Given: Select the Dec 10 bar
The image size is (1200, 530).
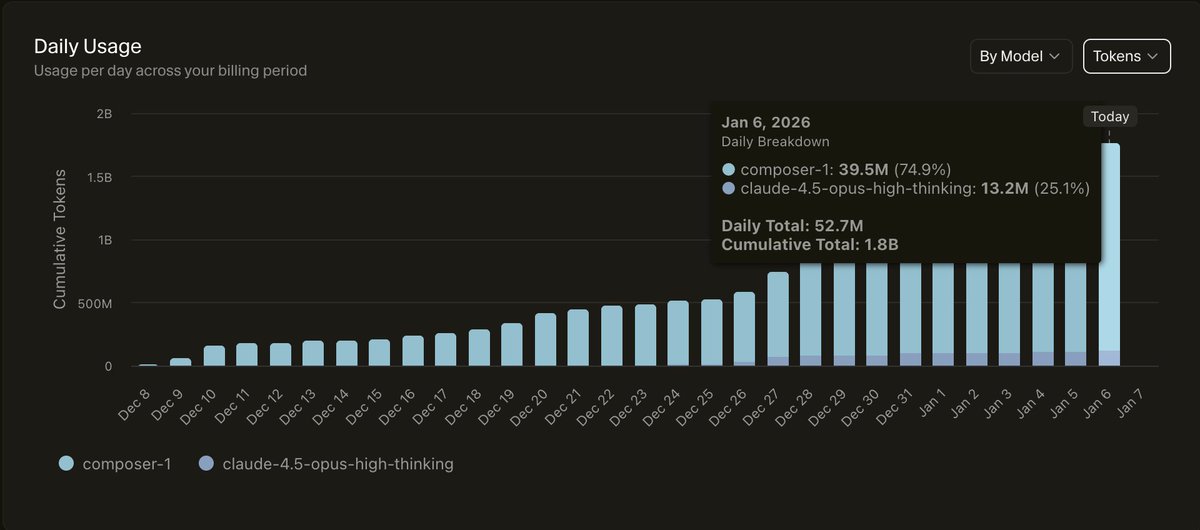Looking at the screenshot, I should click(214, 356).
